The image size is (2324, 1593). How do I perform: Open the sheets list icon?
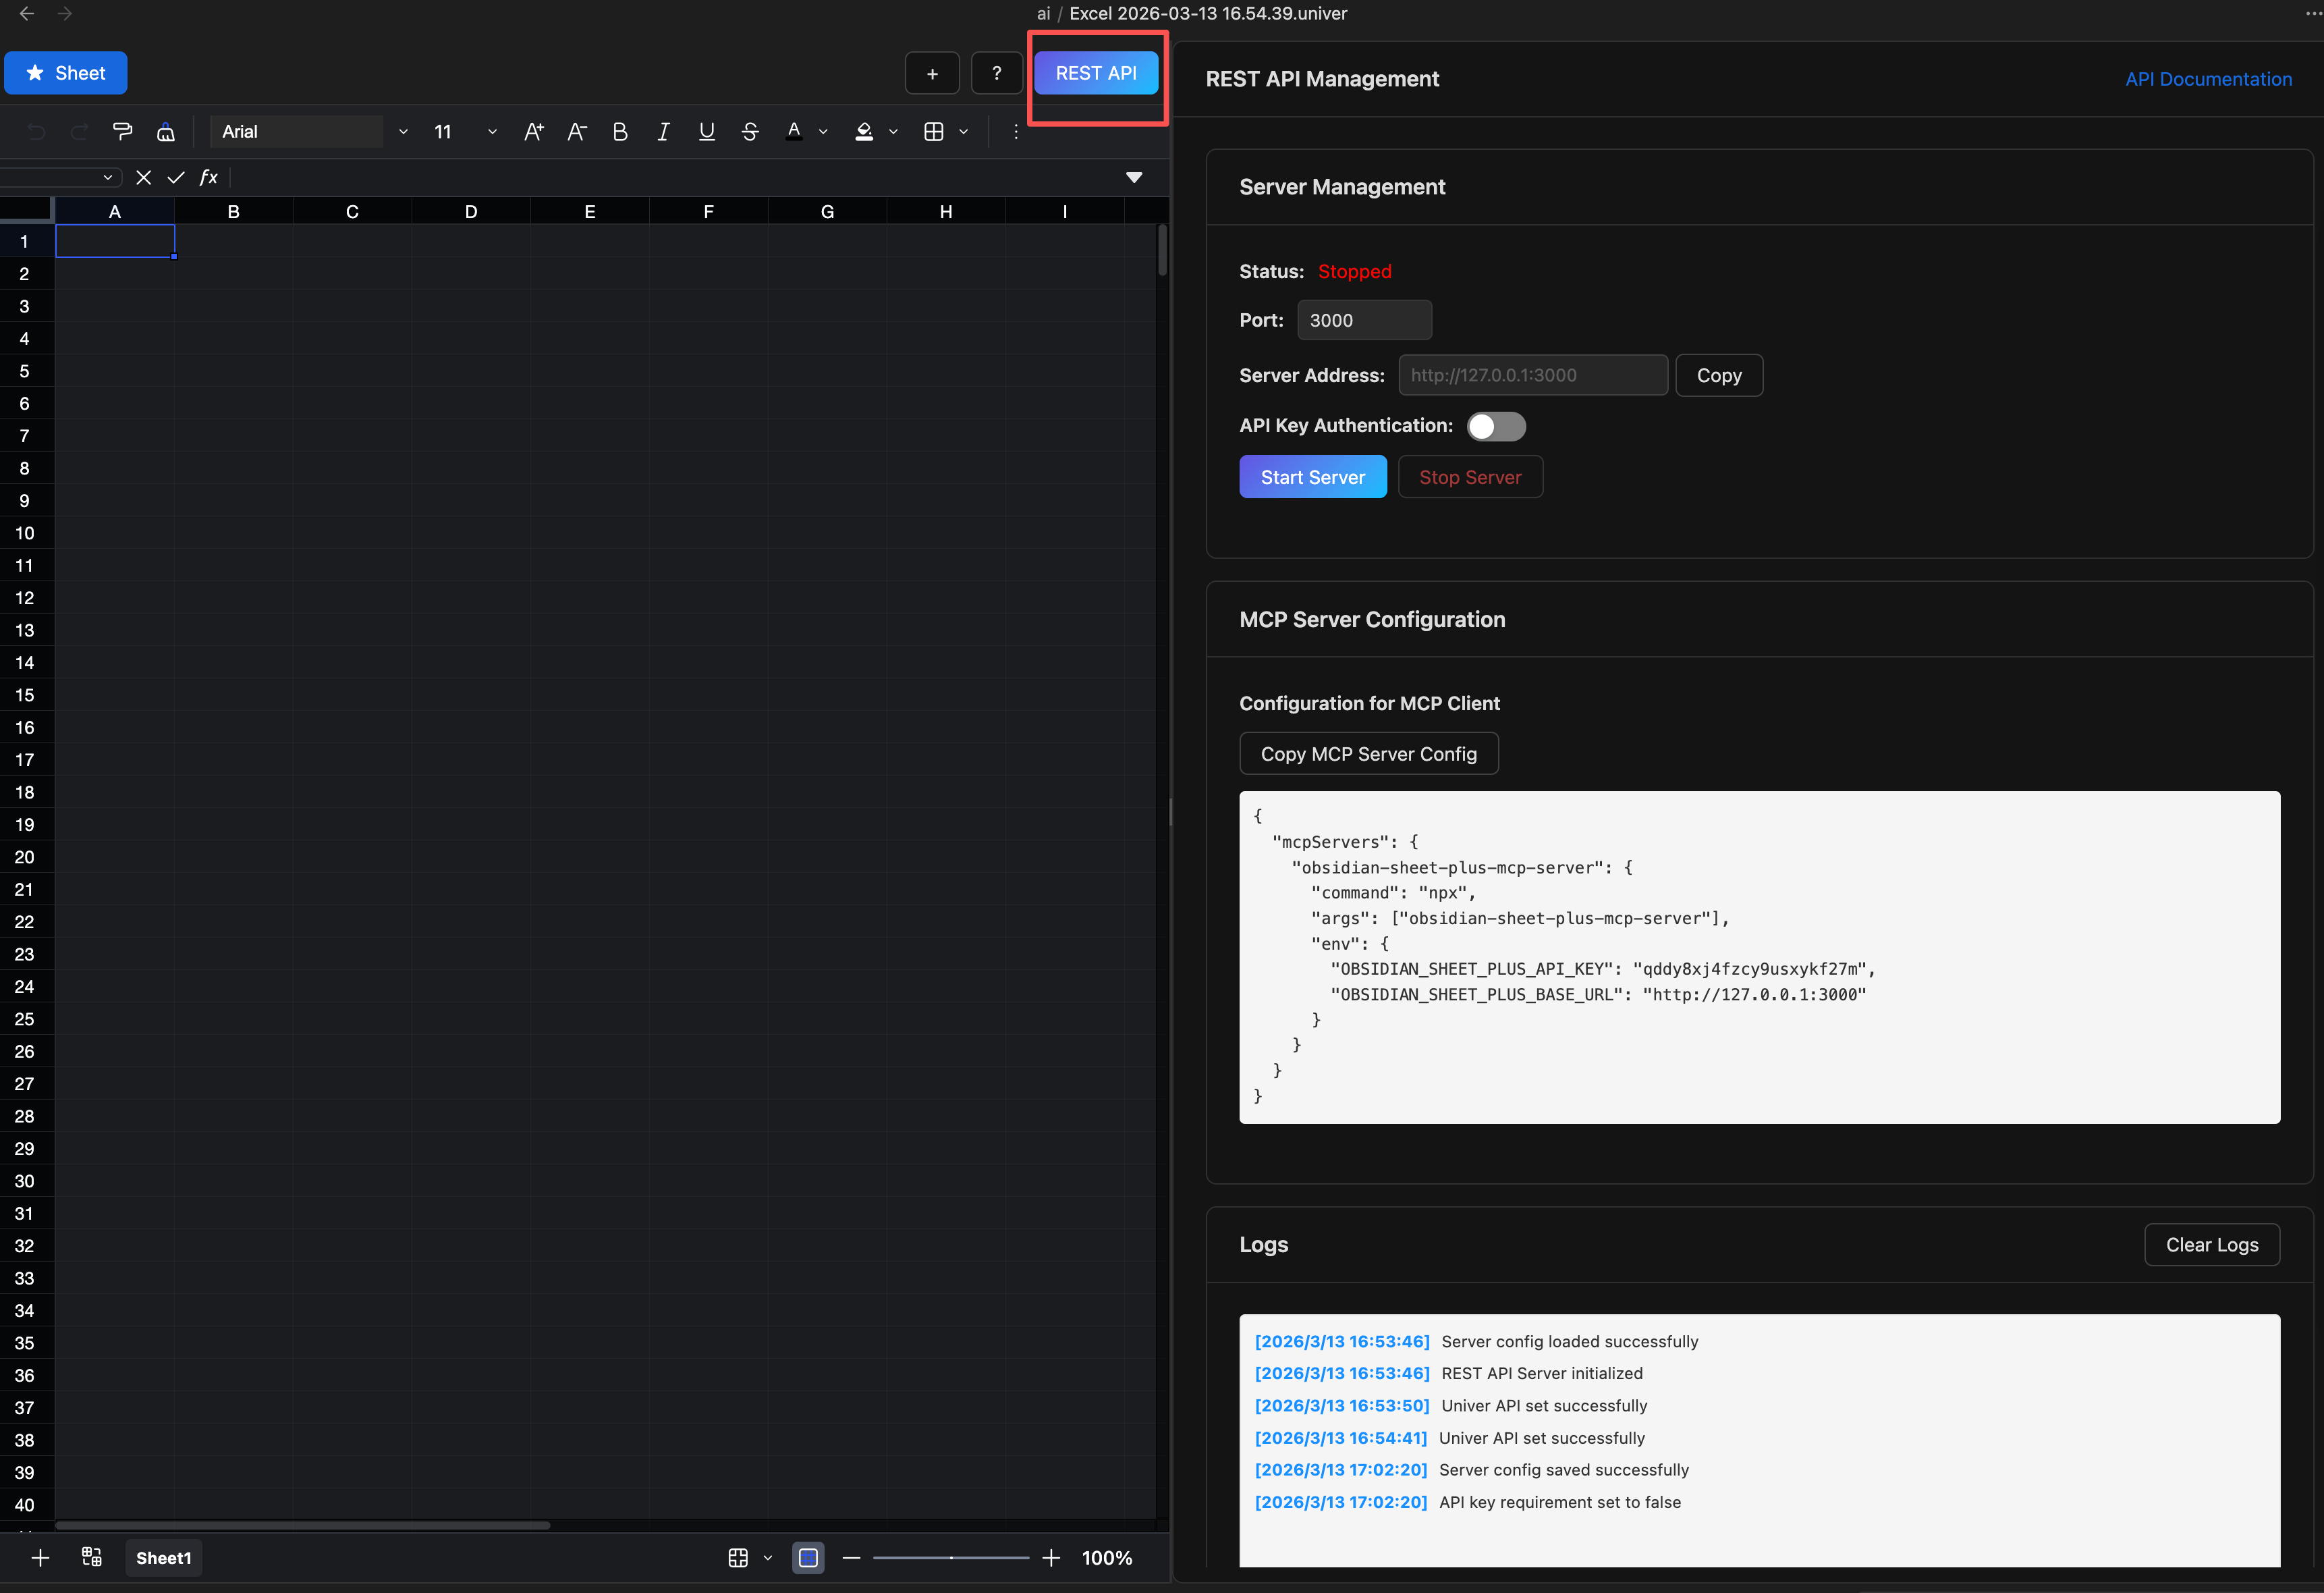point(92,1557)
